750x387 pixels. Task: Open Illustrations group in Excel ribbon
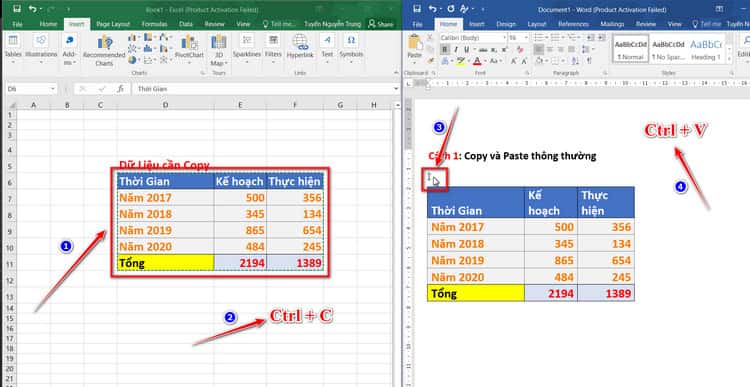point(41,47)
